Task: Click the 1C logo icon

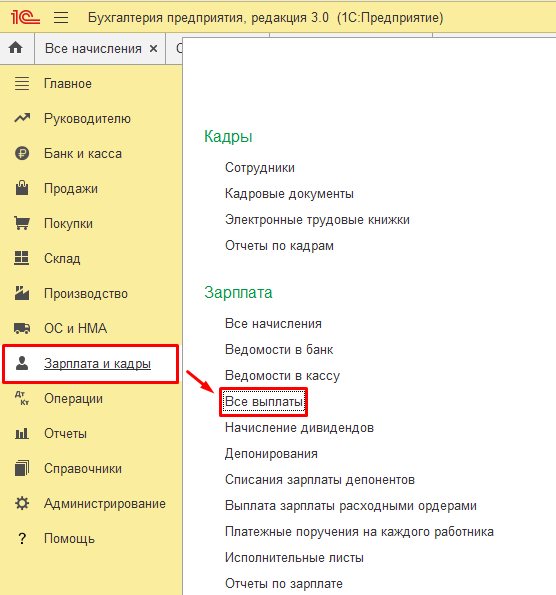Action: tap(25, 17)
